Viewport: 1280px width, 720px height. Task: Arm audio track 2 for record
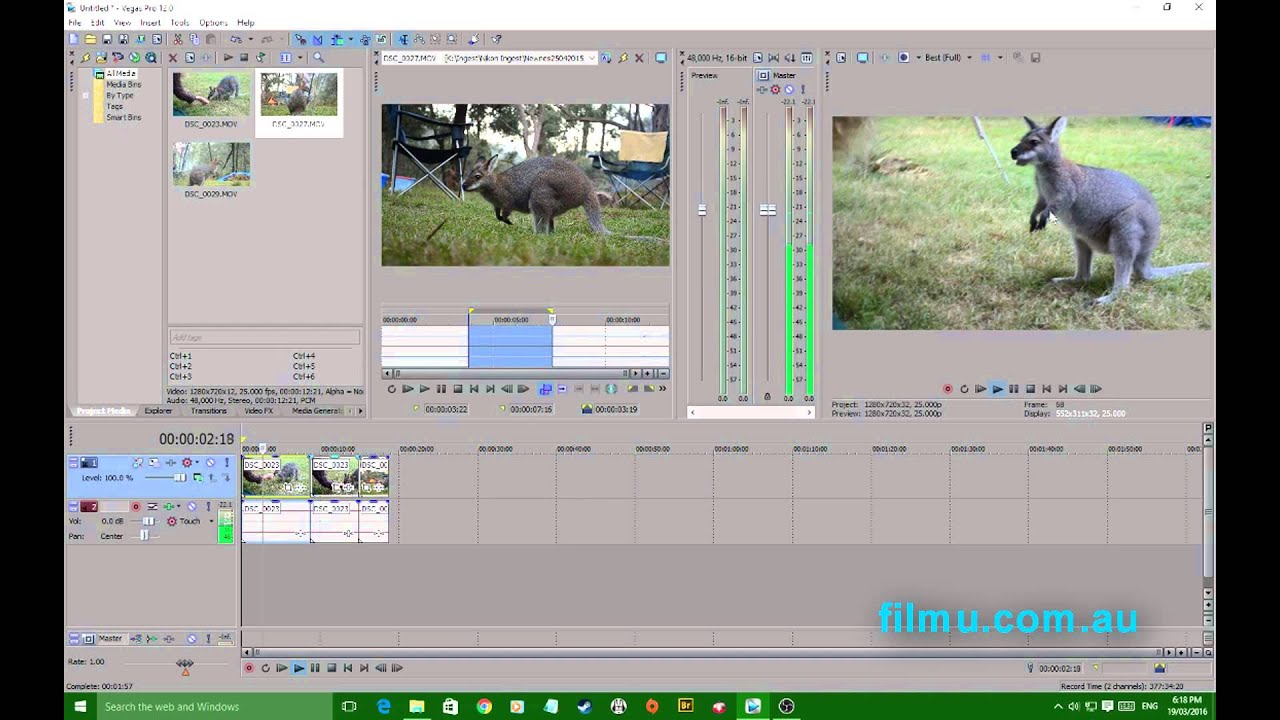(136, 507)
